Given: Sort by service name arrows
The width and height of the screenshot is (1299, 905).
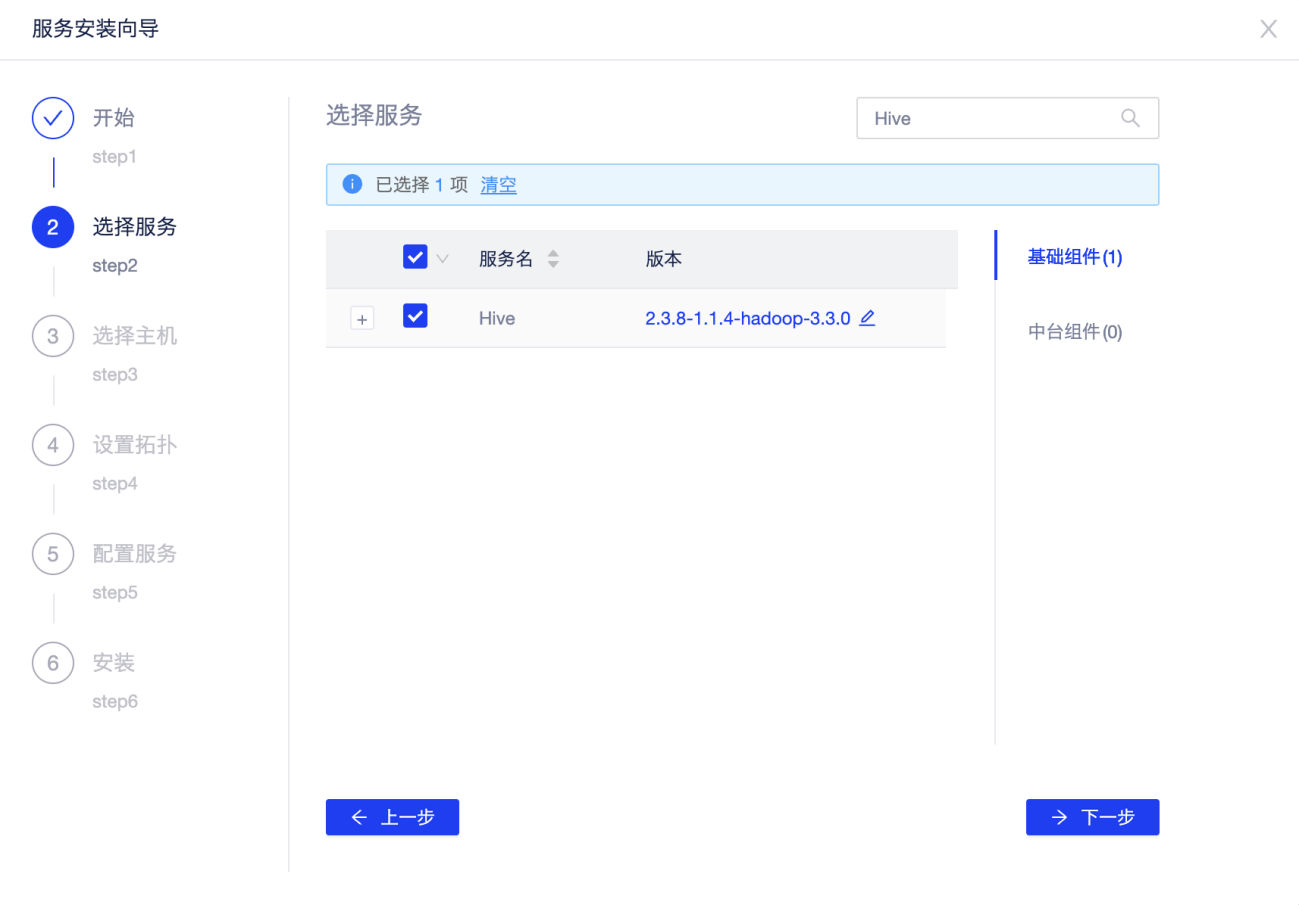Looking at the screenshot, I should pos(553,259).
